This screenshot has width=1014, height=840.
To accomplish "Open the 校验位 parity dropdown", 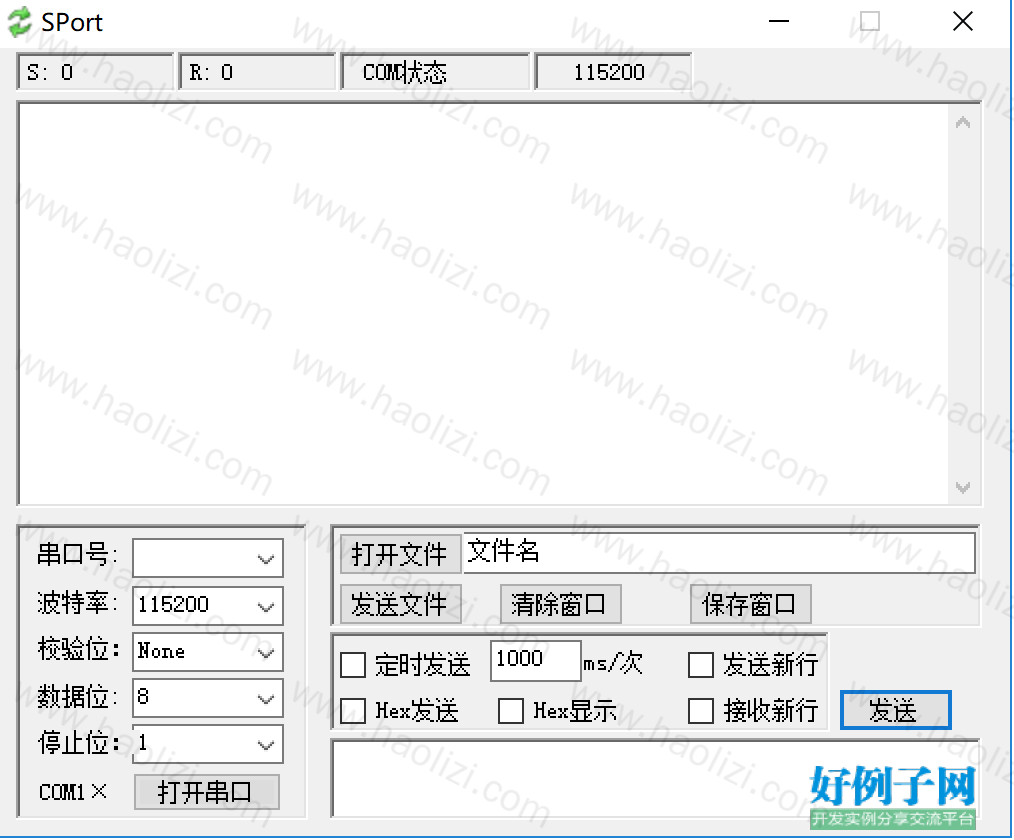I will (208, 652).
